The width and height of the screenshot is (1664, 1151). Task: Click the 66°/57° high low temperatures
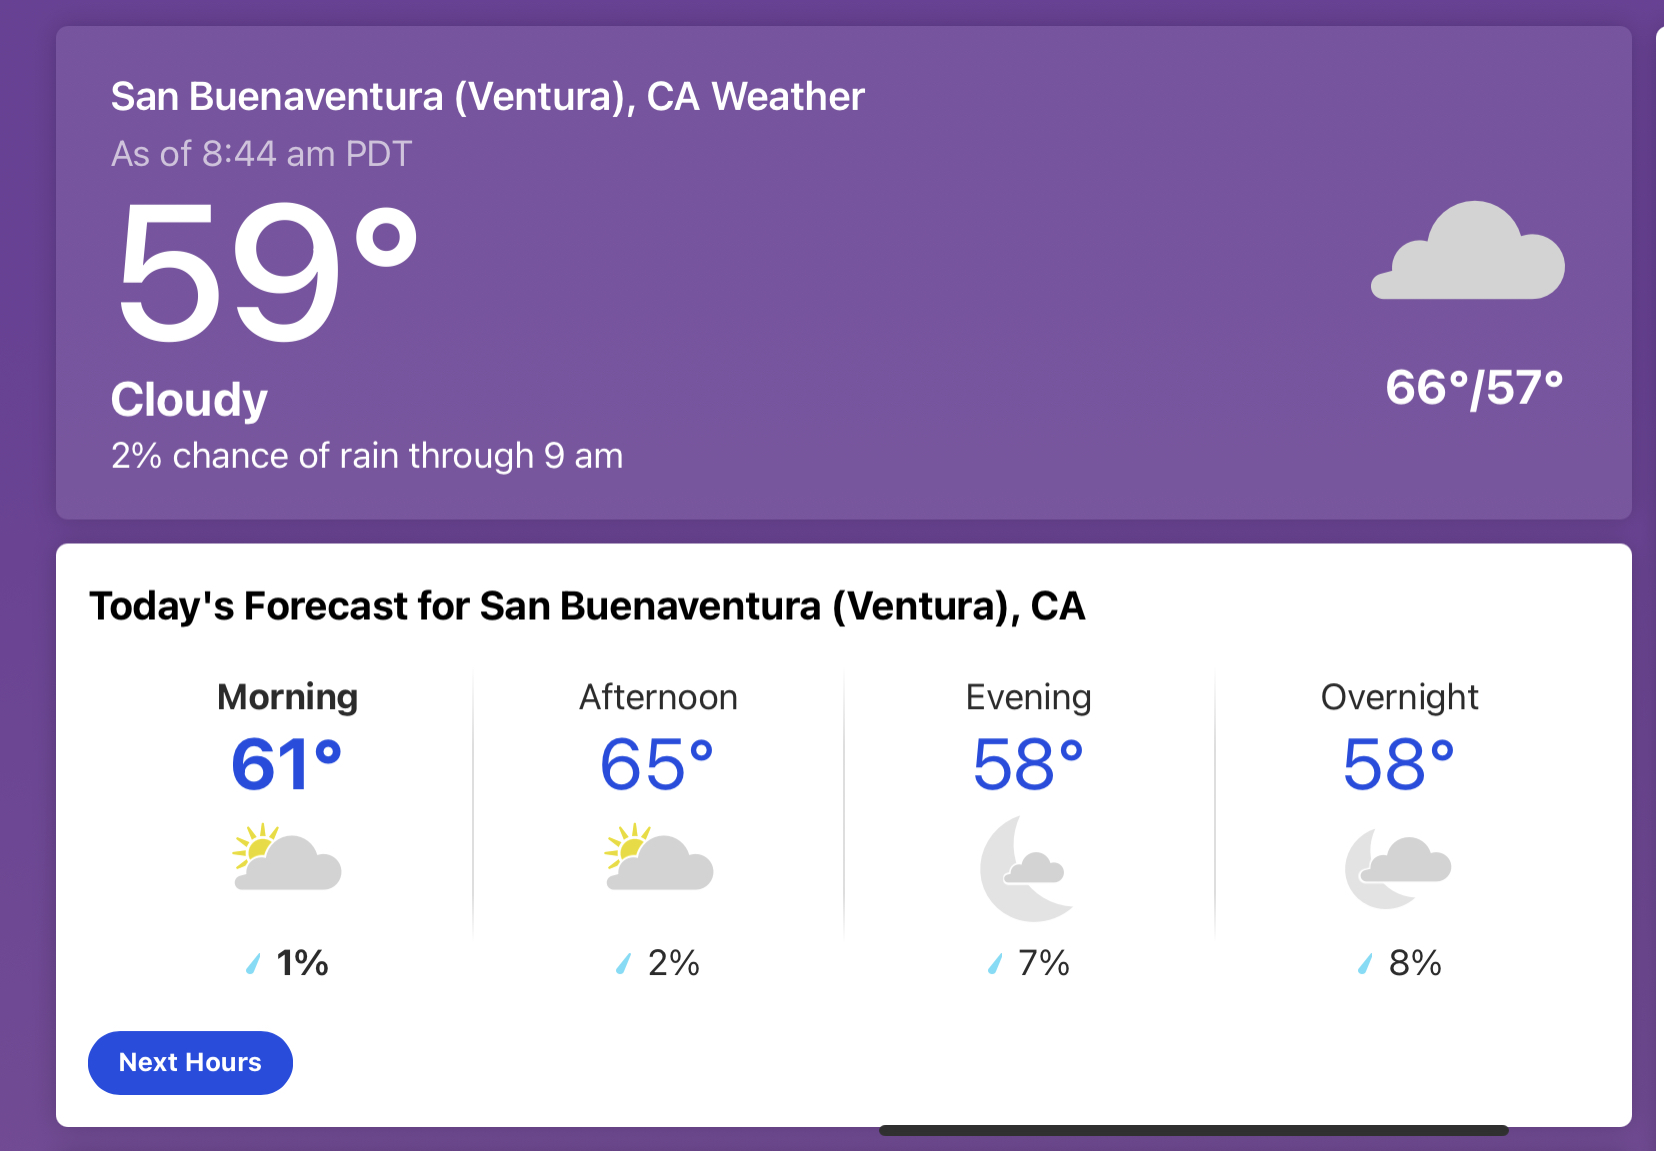[x=1474, y=388]
